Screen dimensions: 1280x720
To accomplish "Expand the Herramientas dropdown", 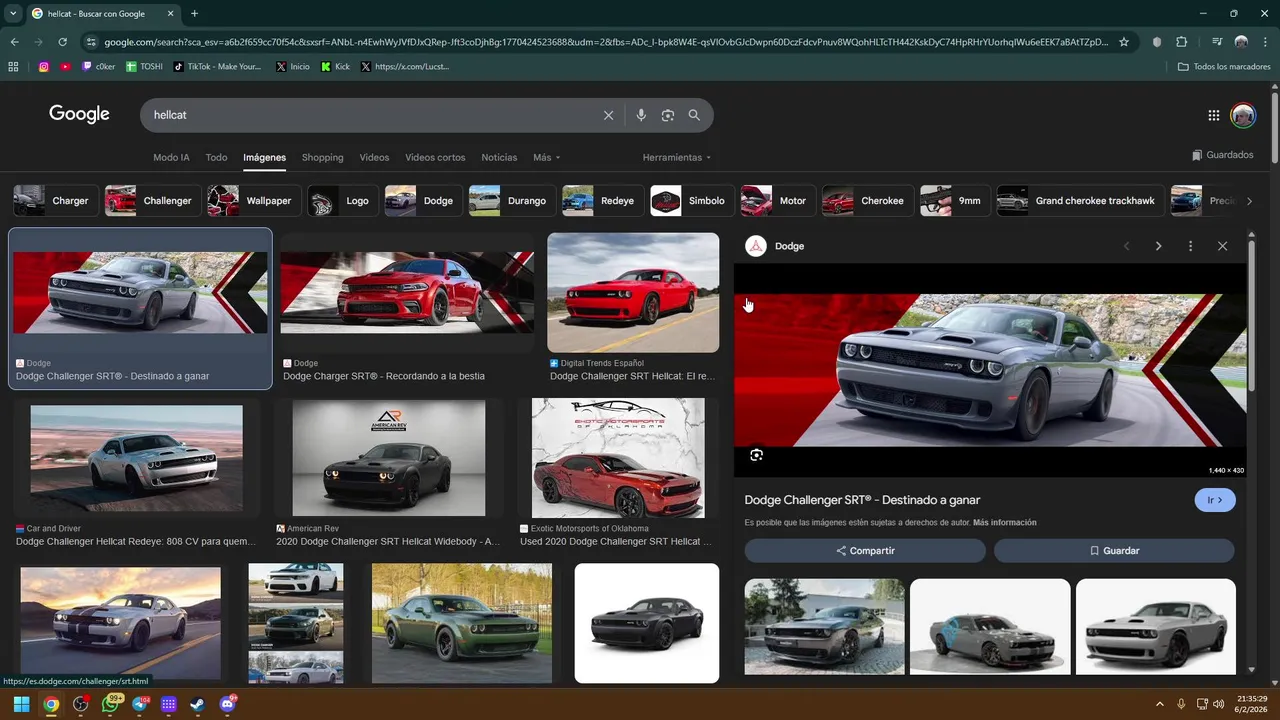I will 677,158.
